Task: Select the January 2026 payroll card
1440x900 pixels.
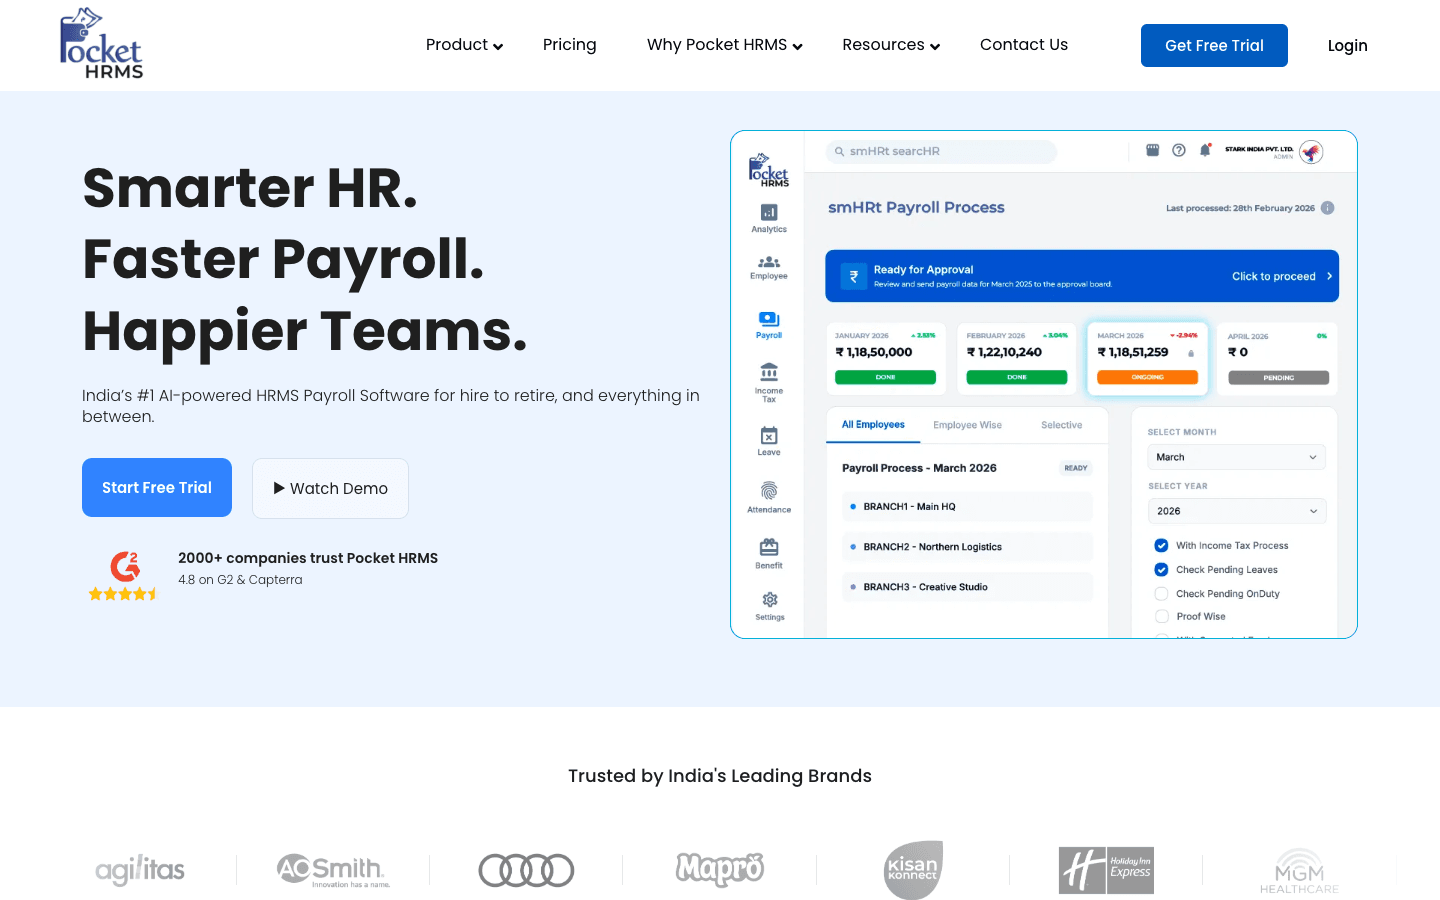Action: [x=885, y=358]
